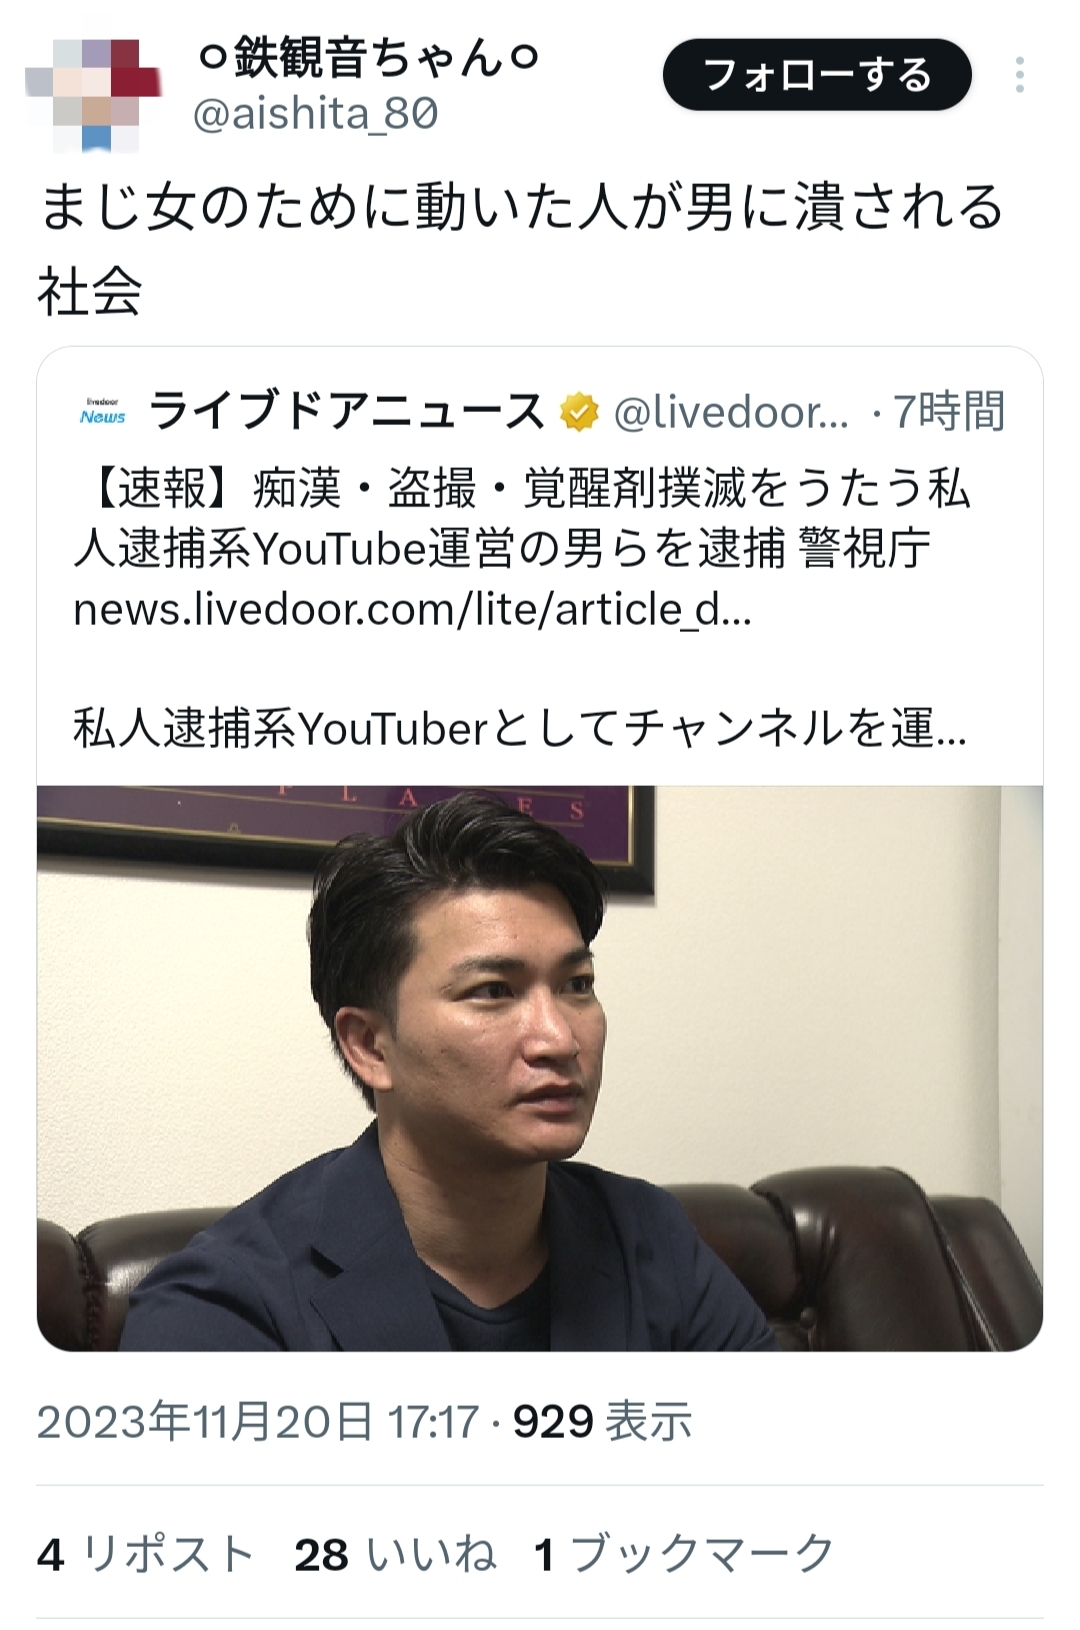
Task: Open the quoted tweet's 速報 headline text
Action: click(522, 518)
